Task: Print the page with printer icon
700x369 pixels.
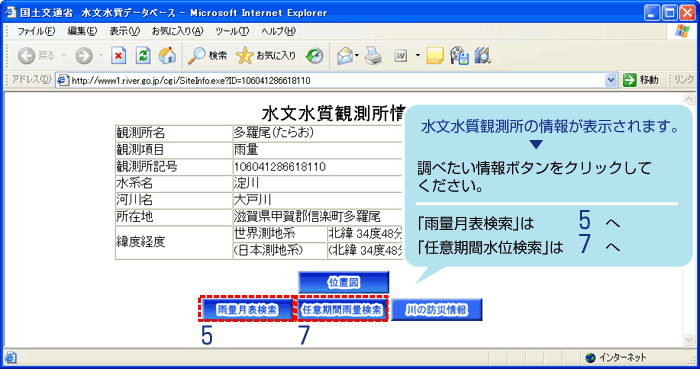Action: pos(373,56)
